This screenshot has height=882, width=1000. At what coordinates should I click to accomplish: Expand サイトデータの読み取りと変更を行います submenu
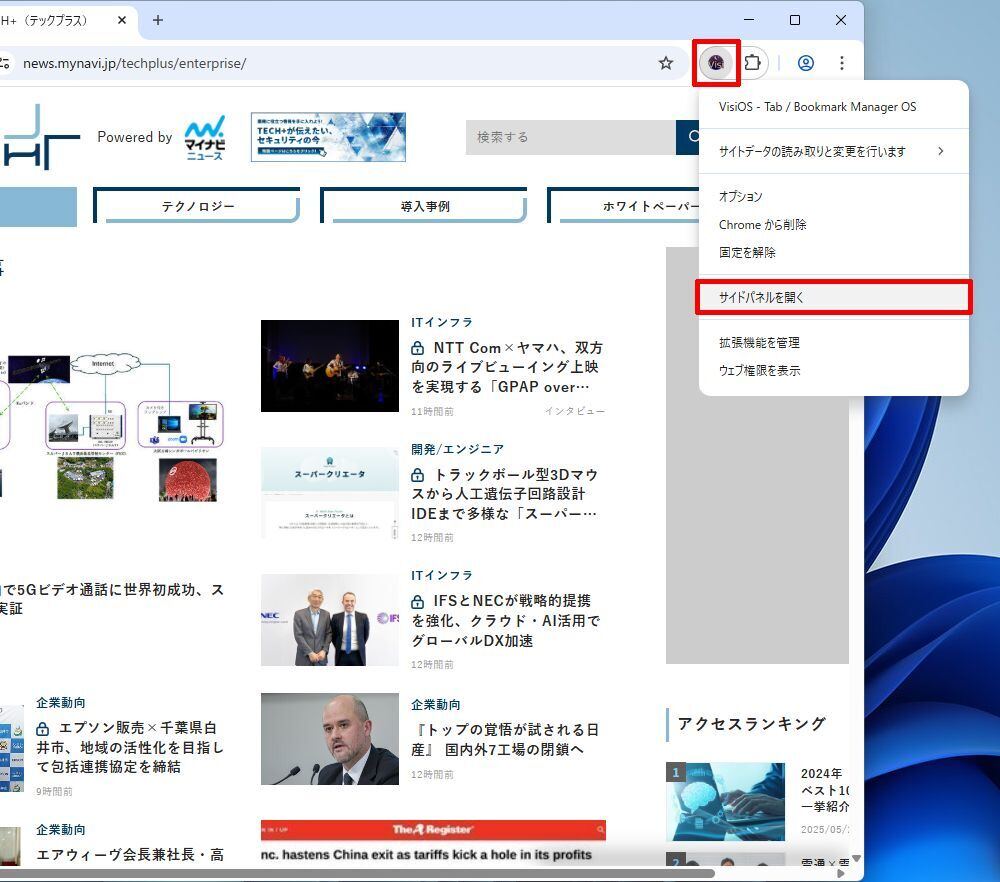click(834, 151)
